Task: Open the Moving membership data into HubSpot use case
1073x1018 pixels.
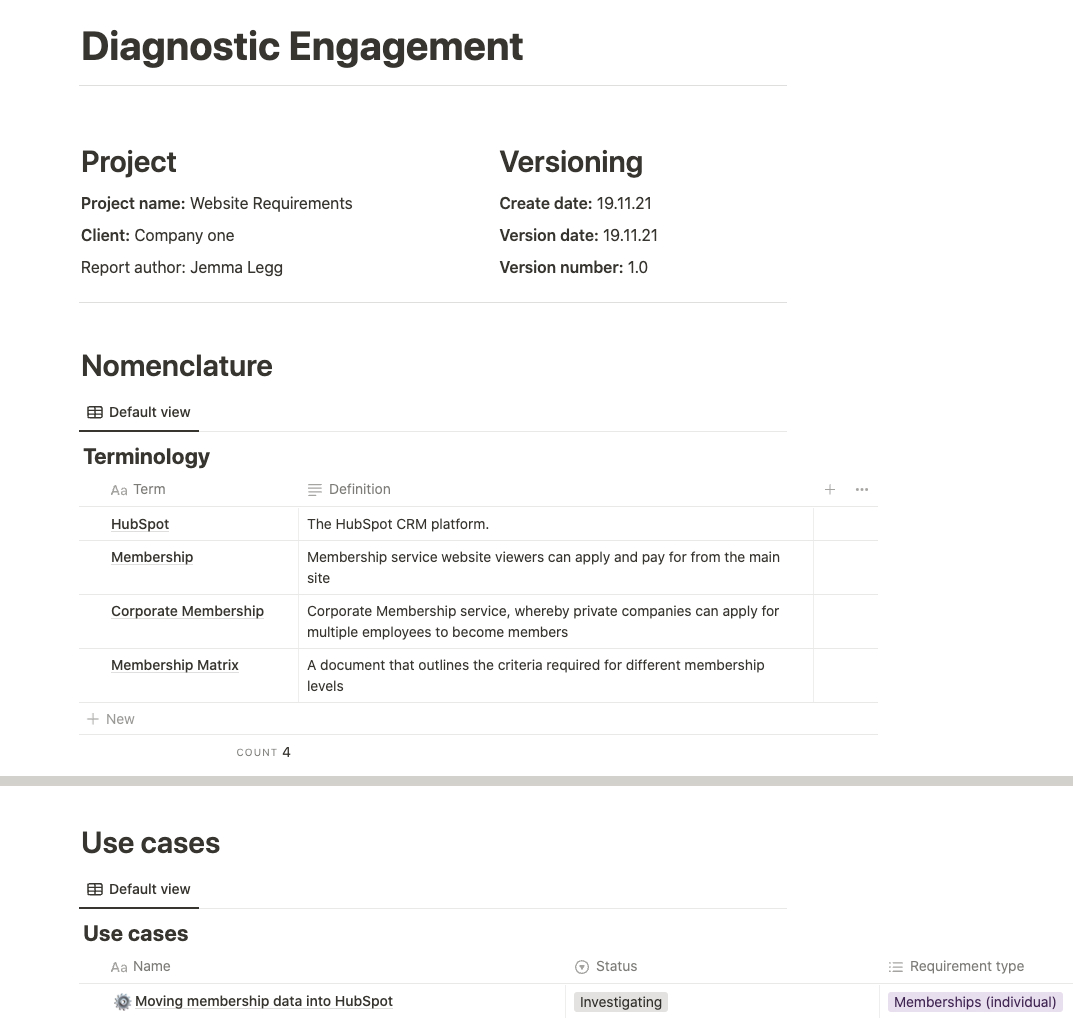Action: pos(263,1001)
